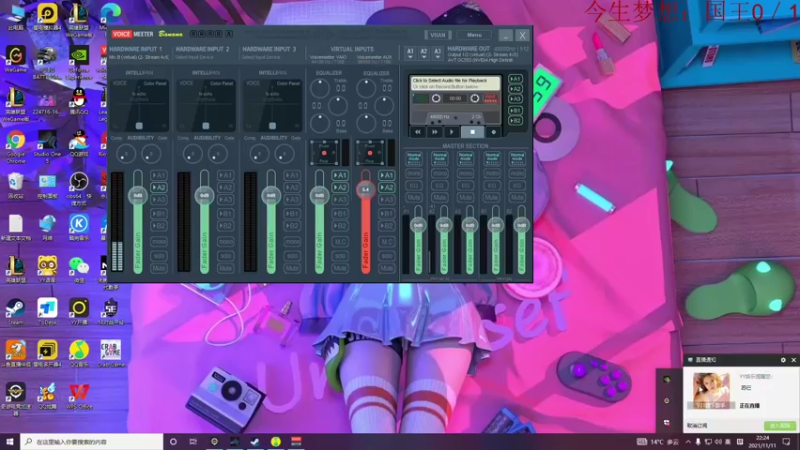This screenshot has height=450, width=800.
Task: Open A1 hardware output device dropdown
Action: coord(410,53)
